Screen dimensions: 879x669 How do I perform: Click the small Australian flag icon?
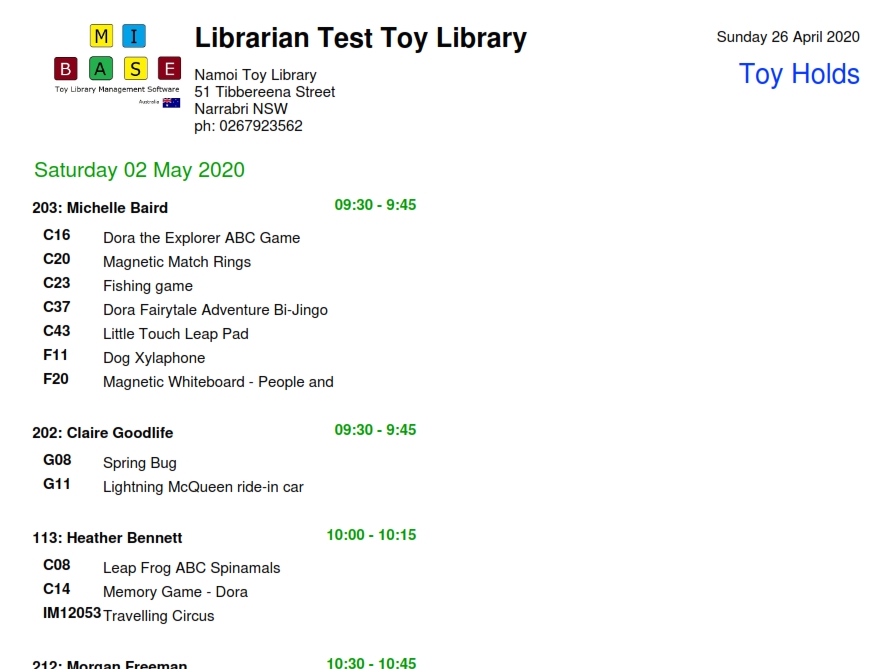pos(171,102)
